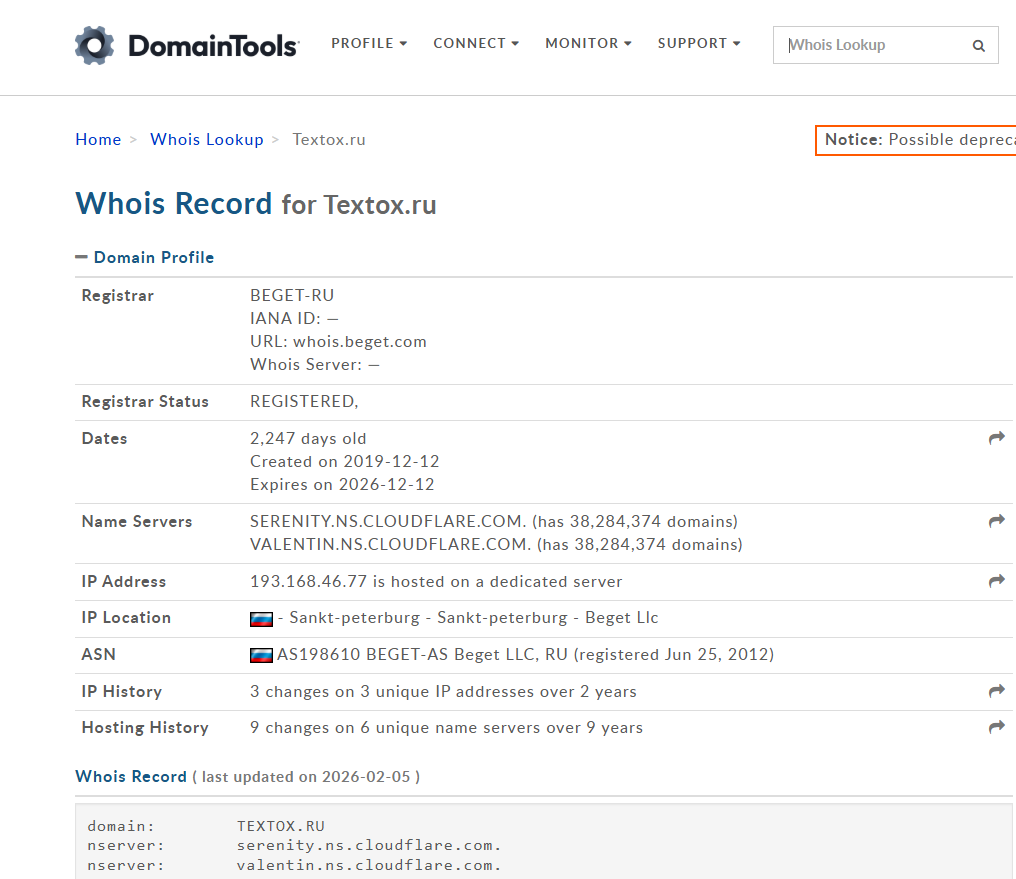This screenshot has height=879, width=1016.
Task: Click the Notice: Possible deprecation banner
Action: 916,140
